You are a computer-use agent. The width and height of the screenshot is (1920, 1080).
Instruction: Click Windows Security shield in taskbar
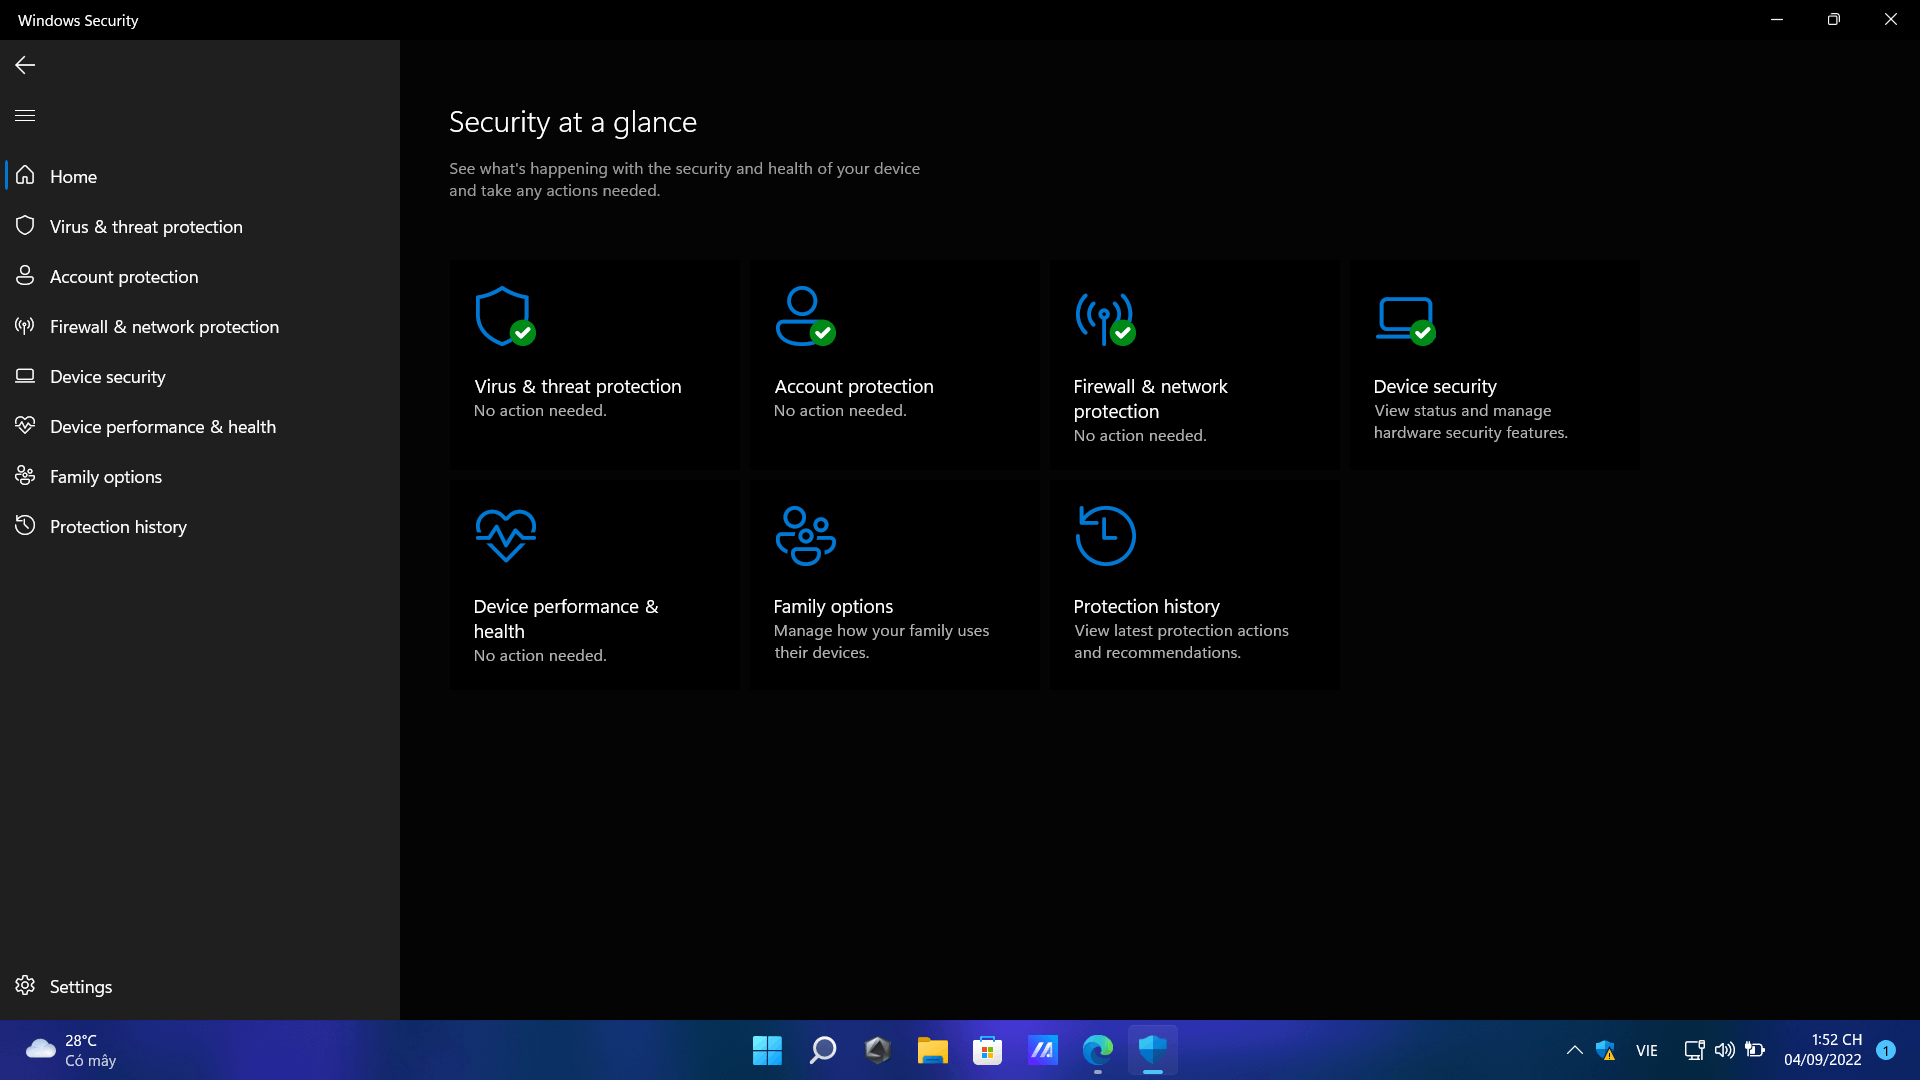pos(1152,1050)
